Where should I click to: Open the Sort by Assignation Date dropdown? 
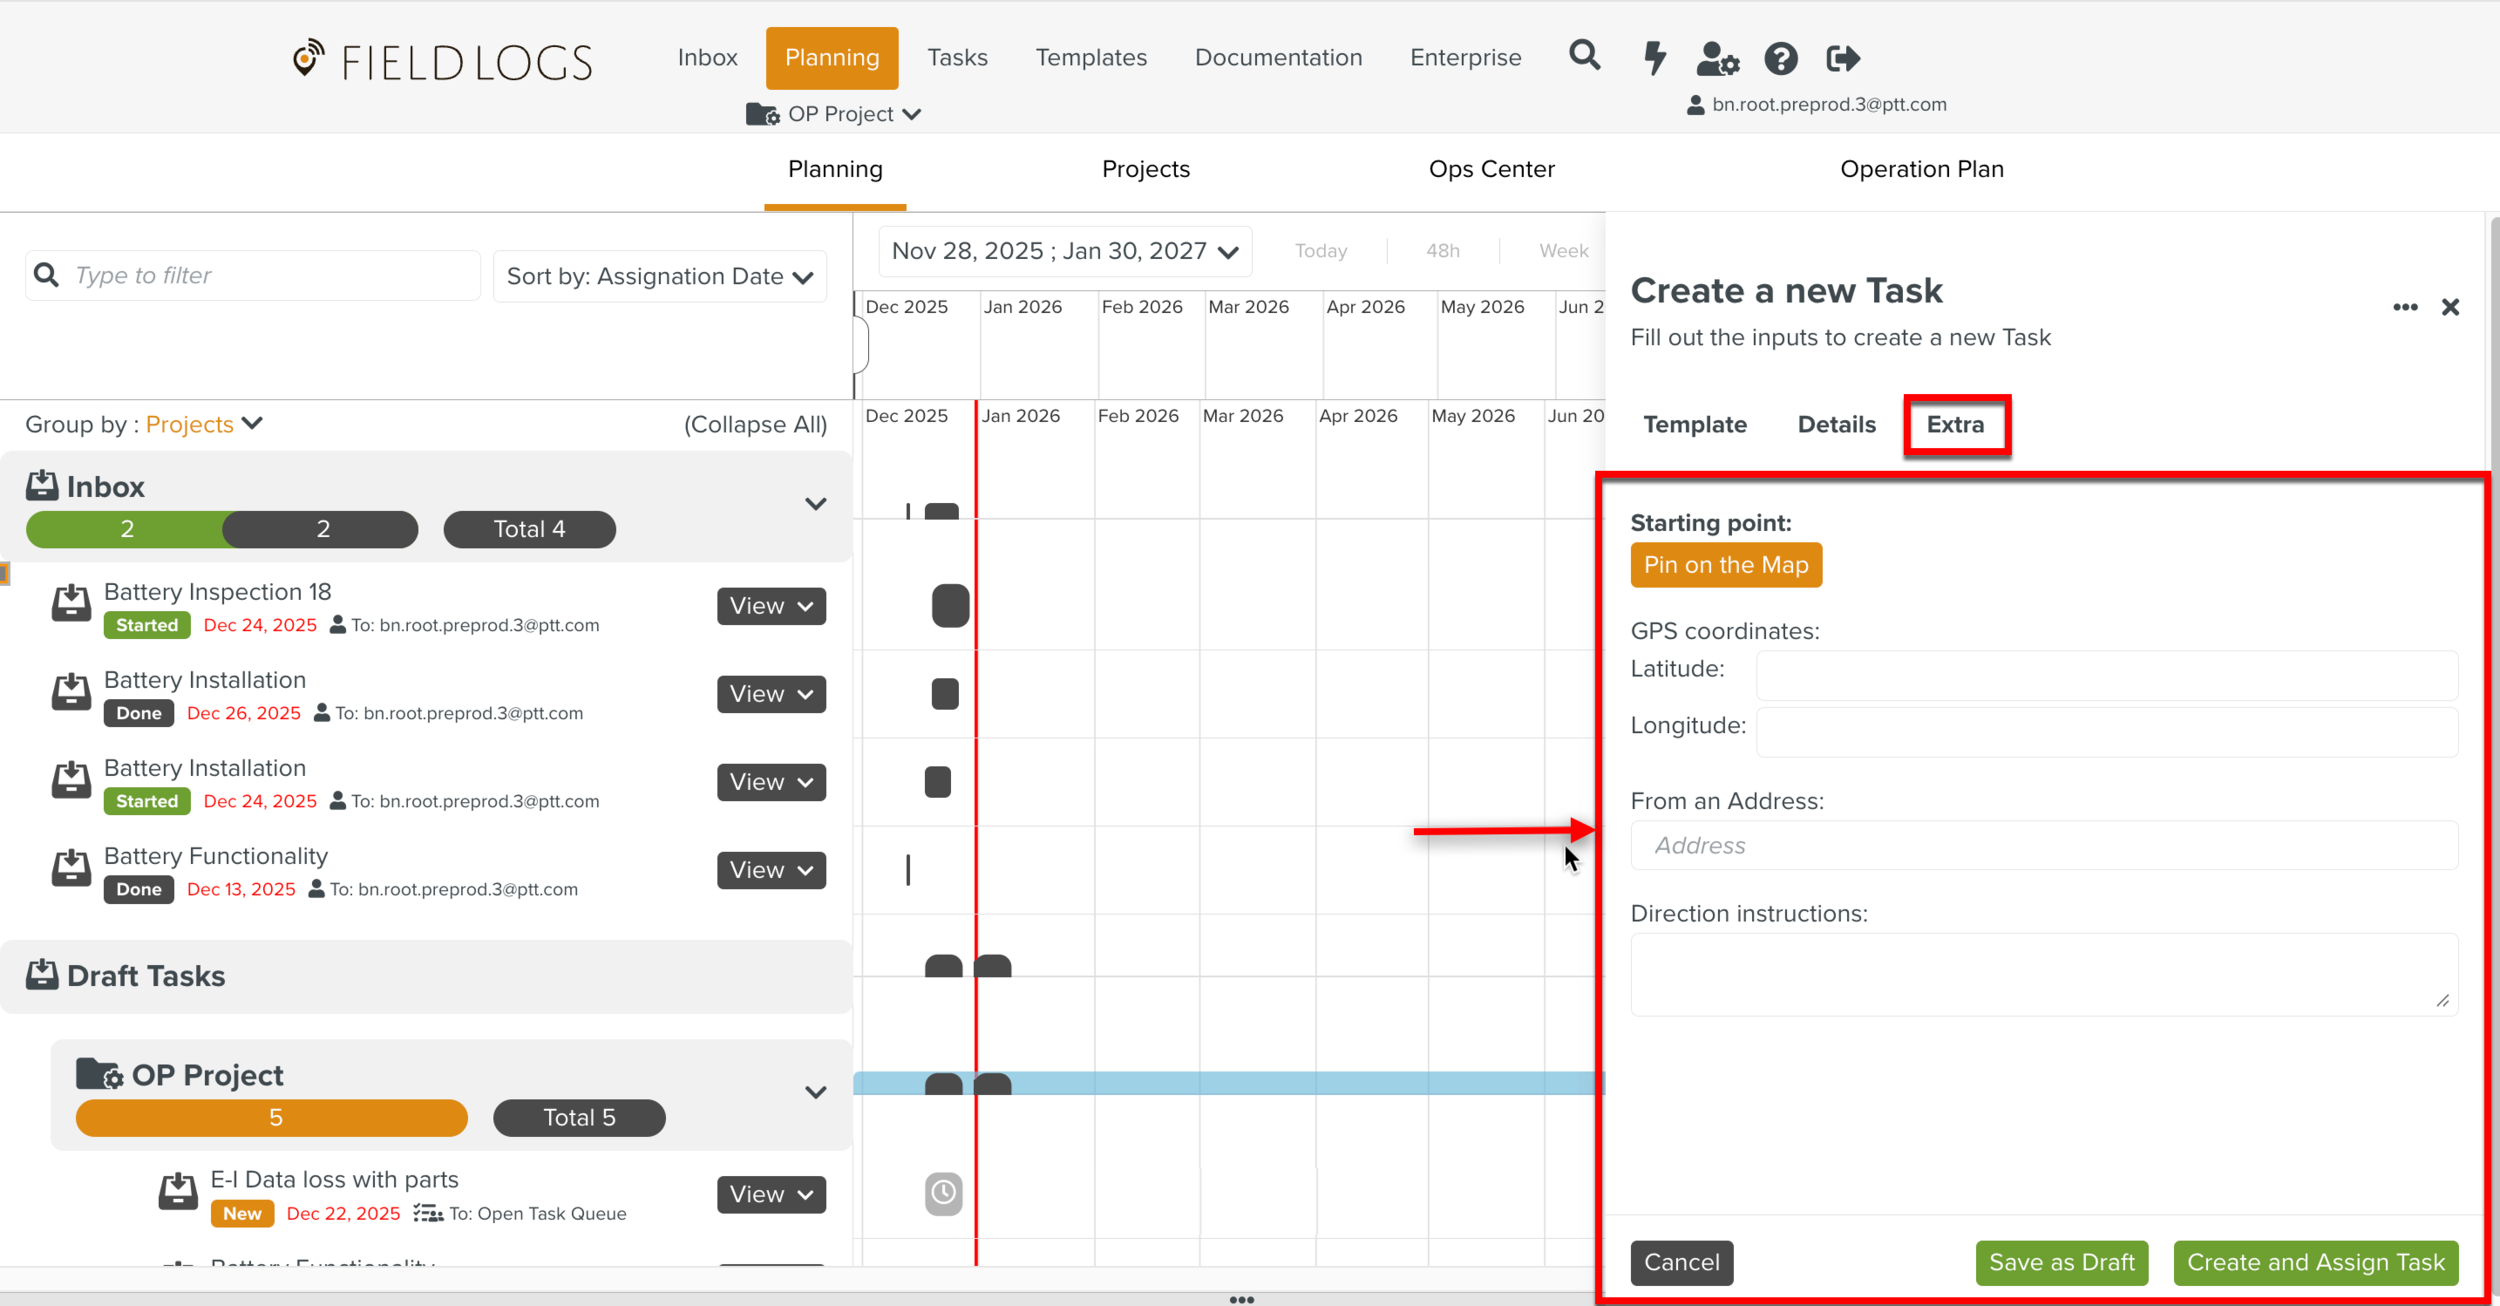click(660, 277)
